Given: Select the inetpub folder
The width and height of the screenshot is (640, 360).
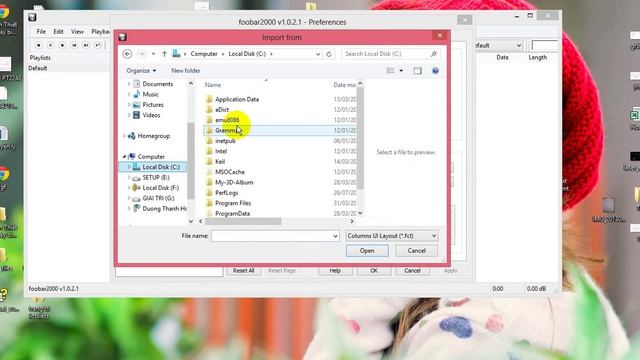Looking at the screenshot, I should [225, 141].
